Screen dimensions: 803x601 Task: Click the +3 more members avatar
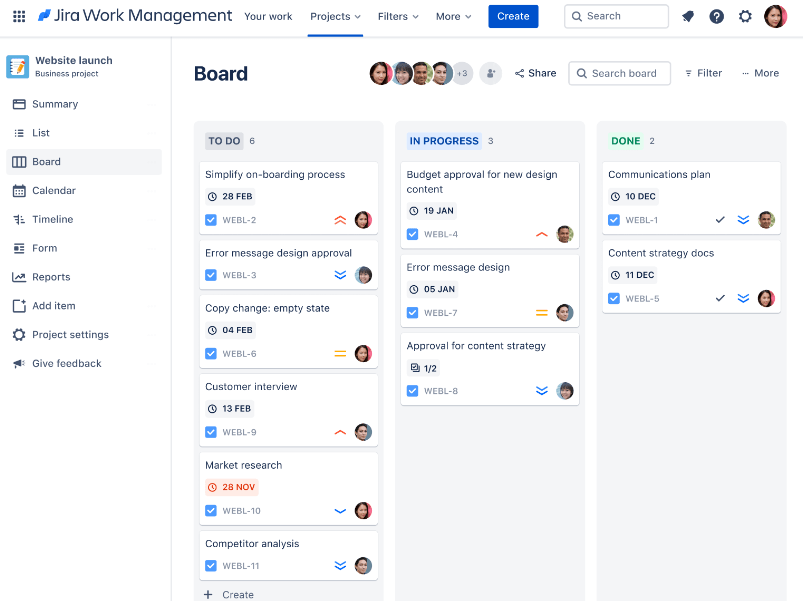tap(462, 73)
